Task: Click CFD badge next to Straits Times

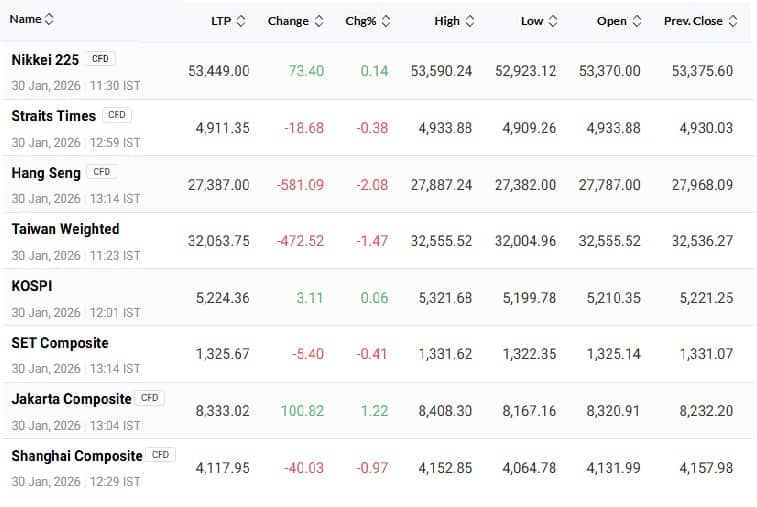Action: click(117, 115)
